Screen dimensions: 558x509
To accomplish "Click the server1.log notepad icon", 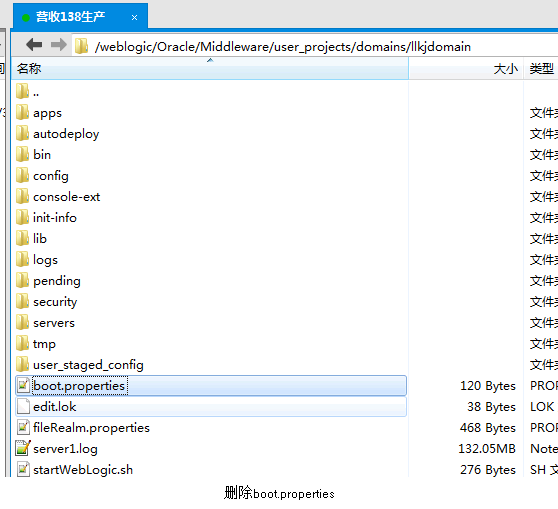I will pos(23,448).
